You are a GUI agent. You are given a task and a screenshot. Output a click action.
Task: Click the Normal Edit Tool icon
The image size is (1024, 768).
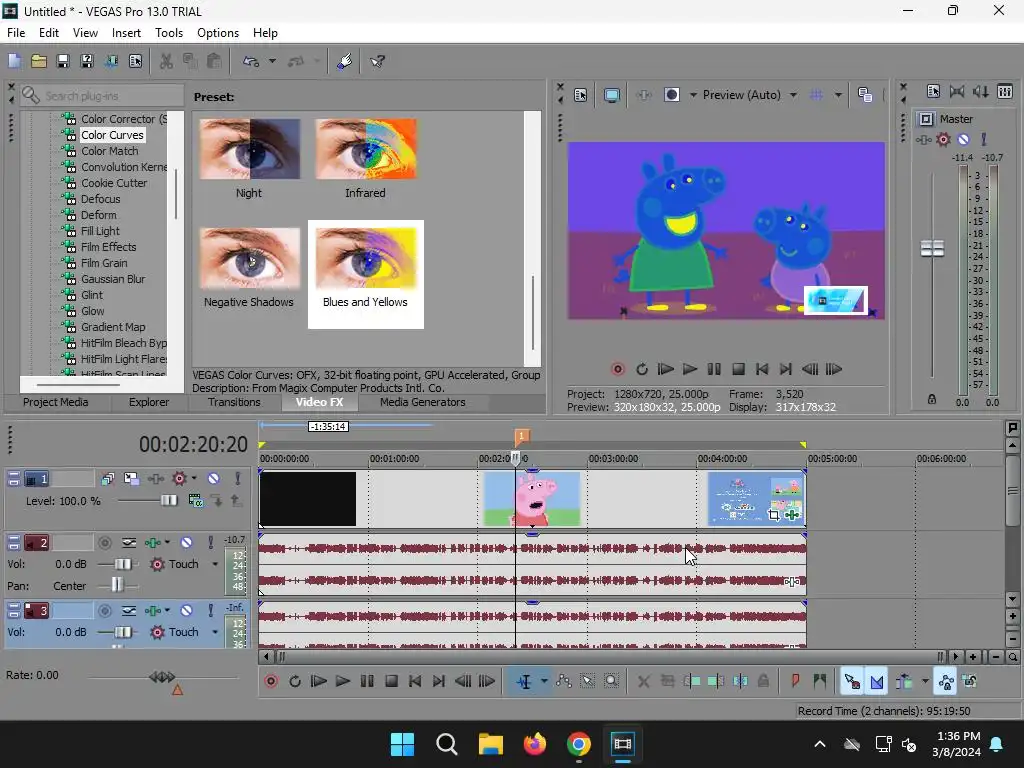pos(524,682)
